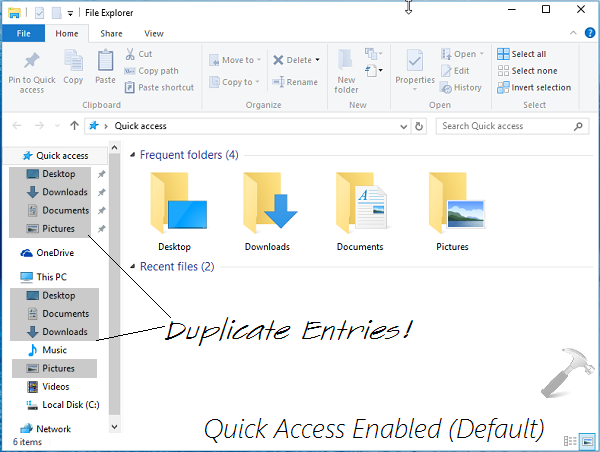
Task: Open file History
Action: coord(461,88)
